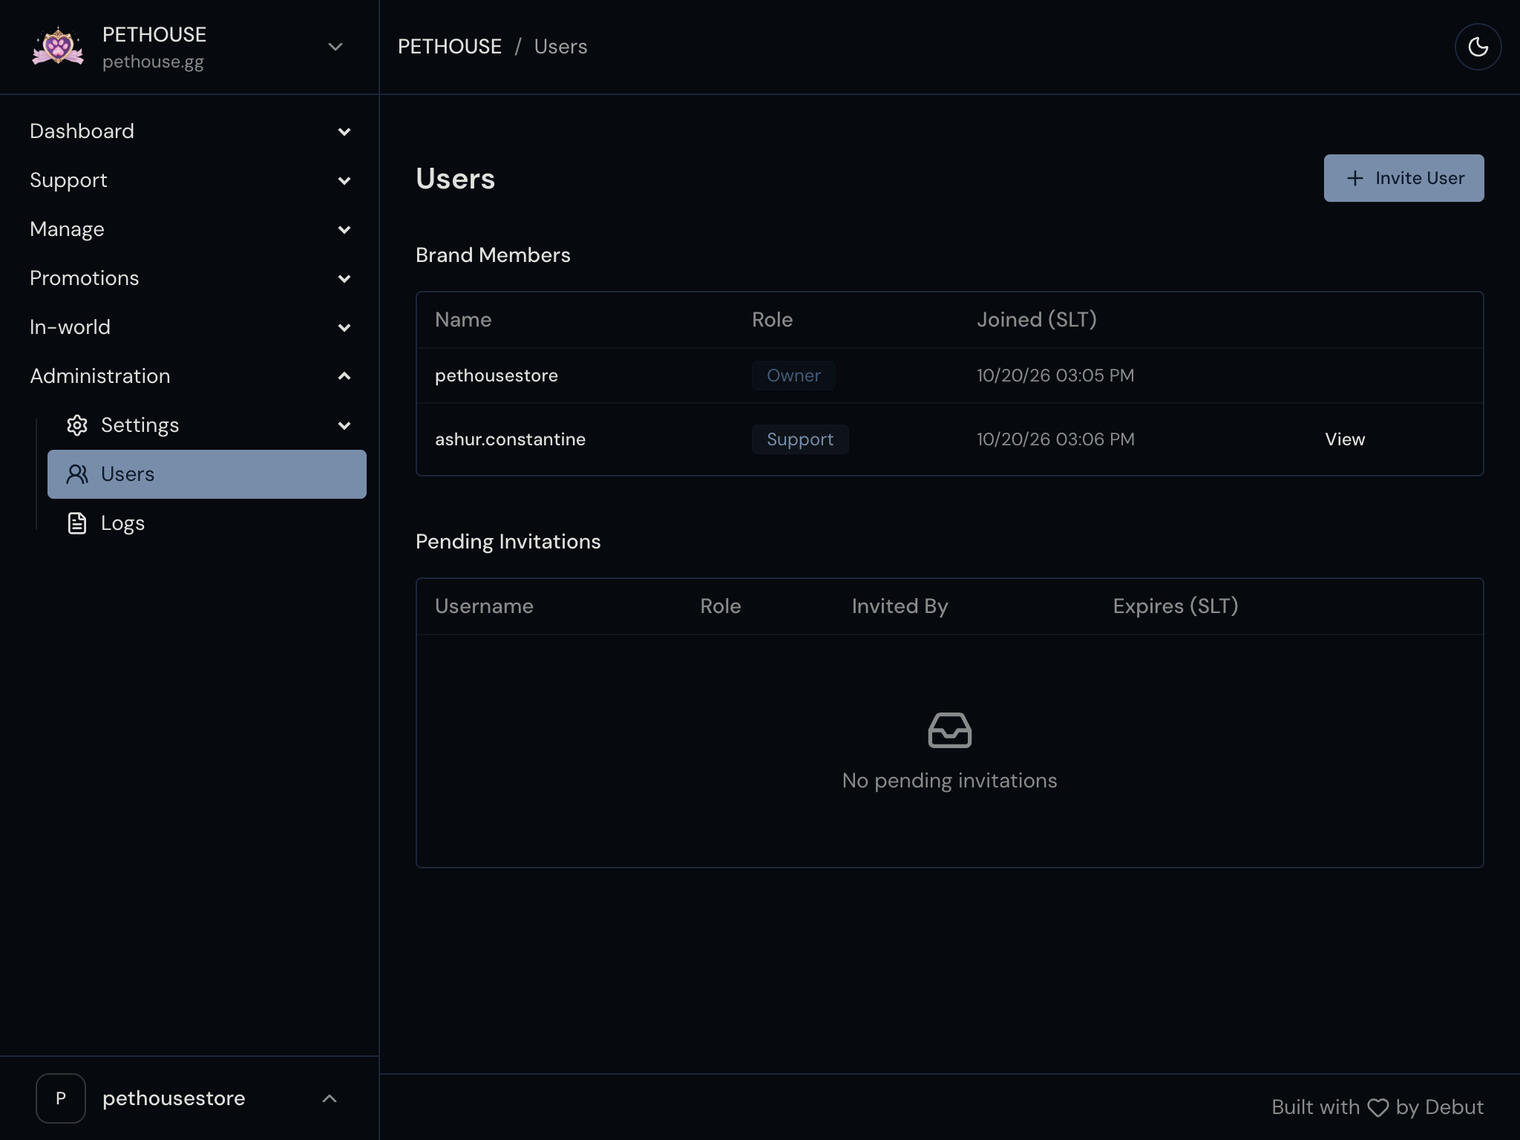Click the pethousestore name in members table

pos(497,375)
